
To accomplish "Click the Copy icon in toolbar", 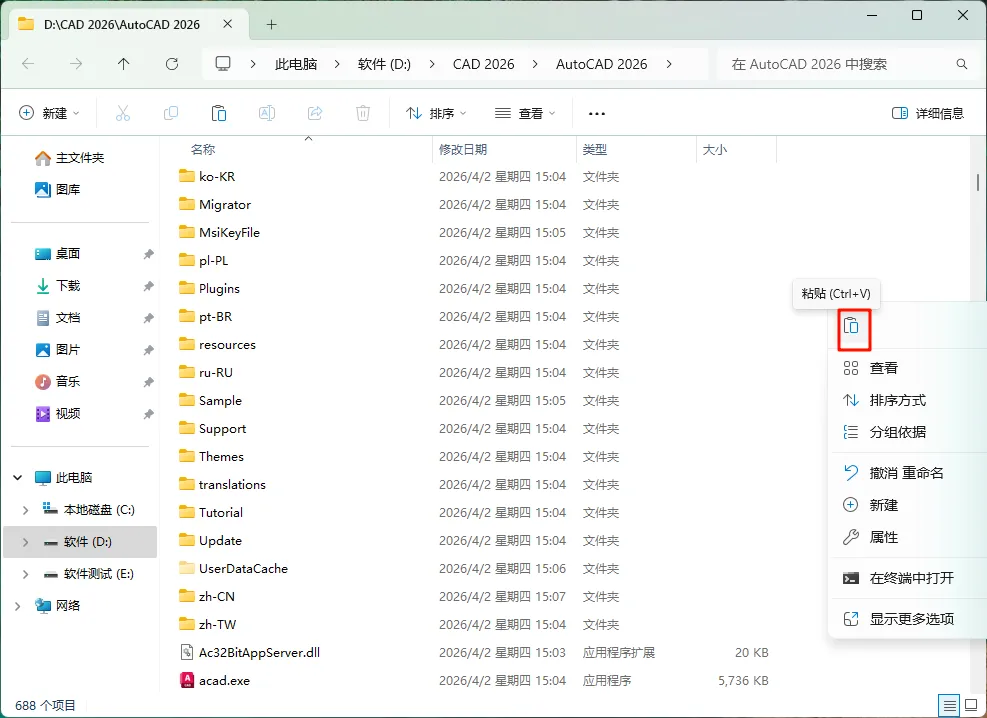I will click(171, 113).
